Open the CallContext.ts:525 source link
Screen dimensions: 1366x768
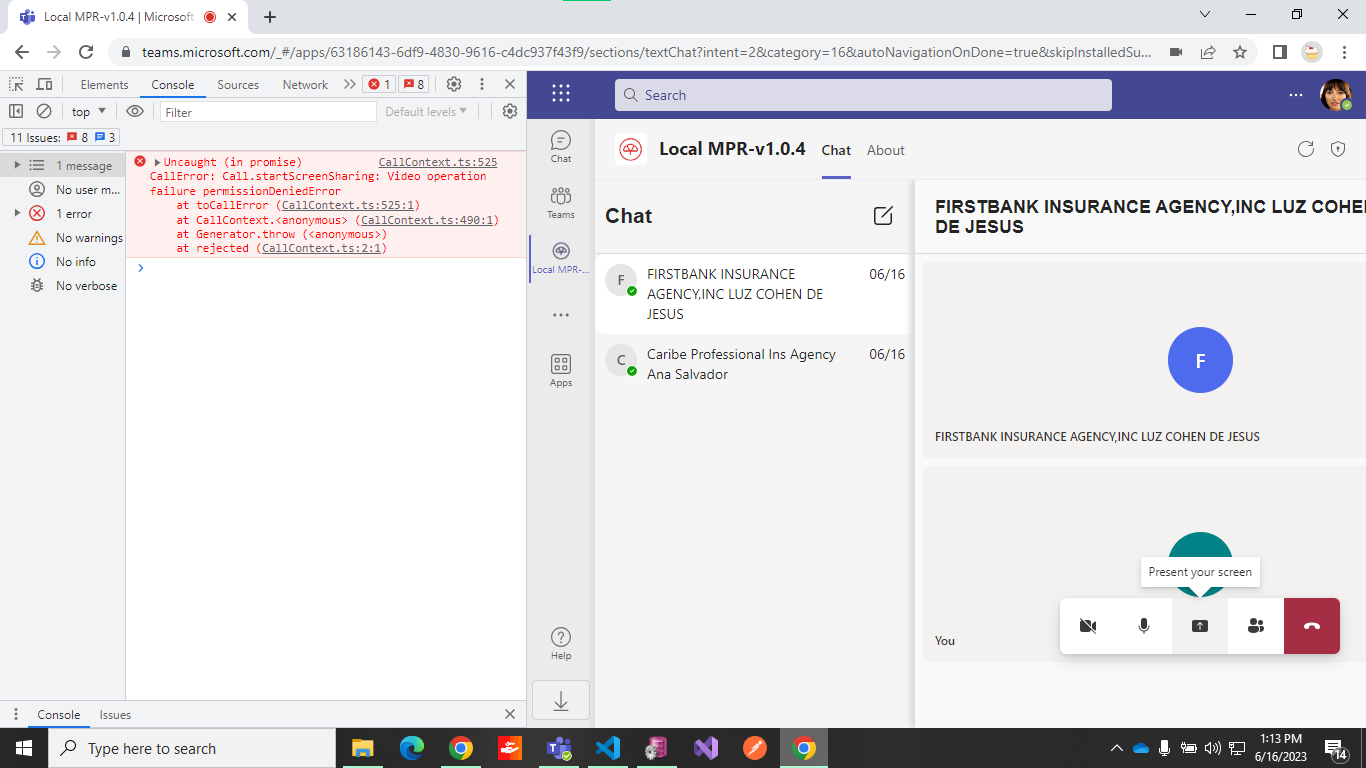[x=438, y=161]
